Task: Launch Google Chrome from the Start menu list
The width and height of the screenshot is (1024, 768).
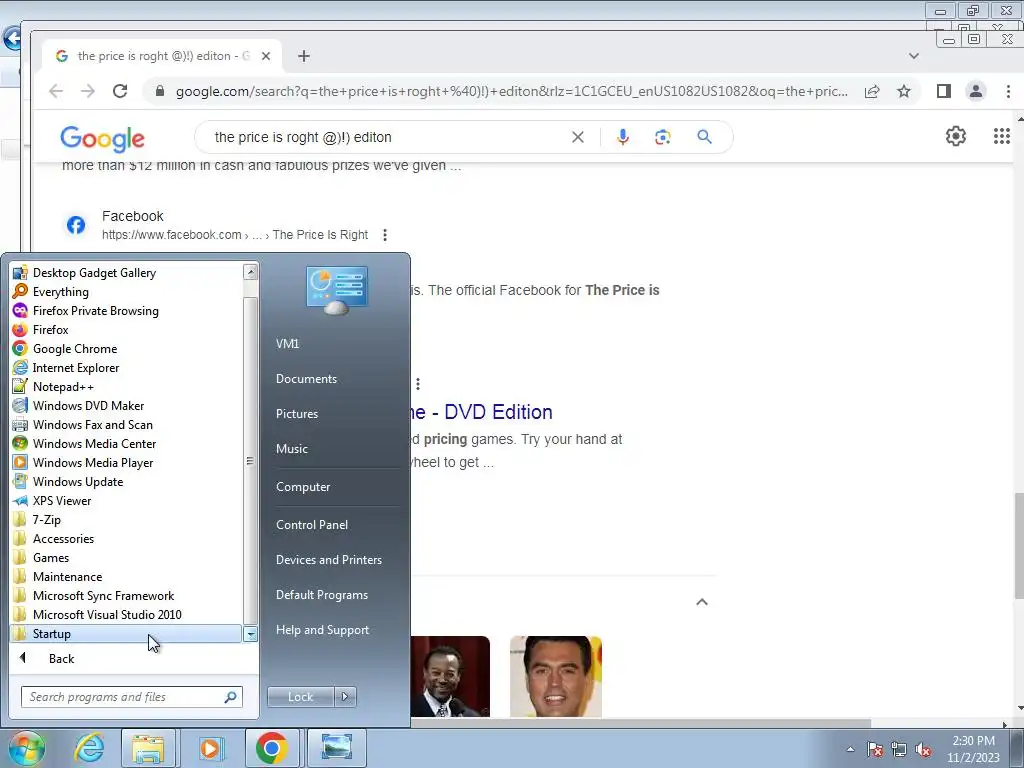Action: [127, 349]
